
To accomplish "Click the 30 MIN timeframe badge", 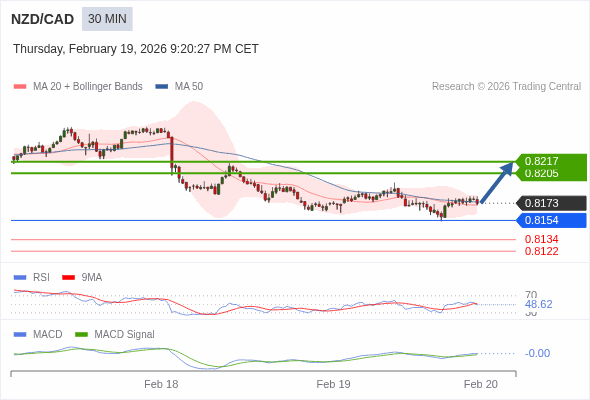I will pos(107,19).
